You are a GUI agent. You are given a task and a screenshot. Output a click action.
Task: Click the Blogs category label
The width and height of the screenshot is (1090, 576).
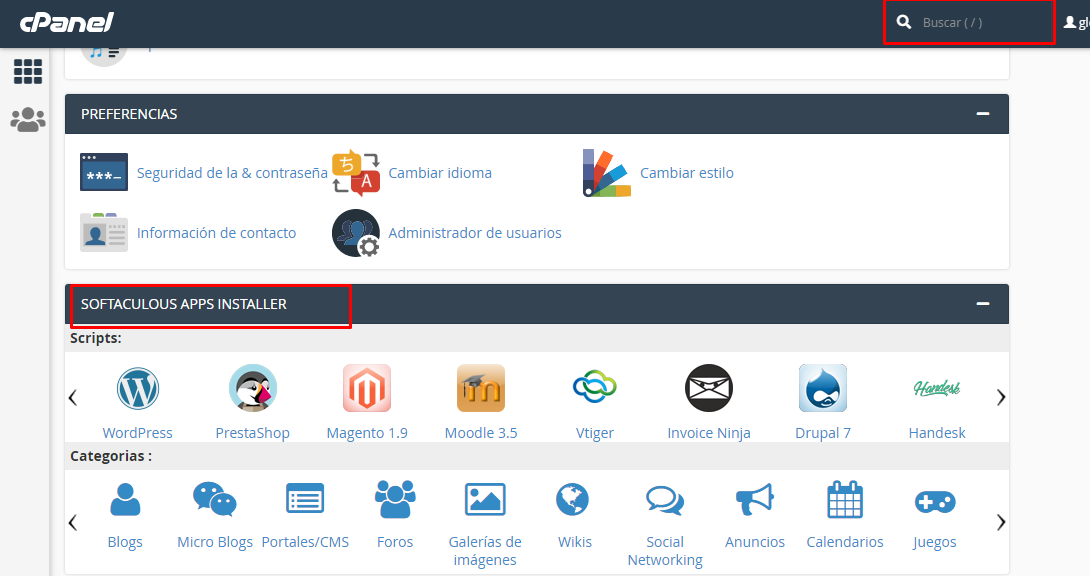pyautogui.click(x=125, y=542)
